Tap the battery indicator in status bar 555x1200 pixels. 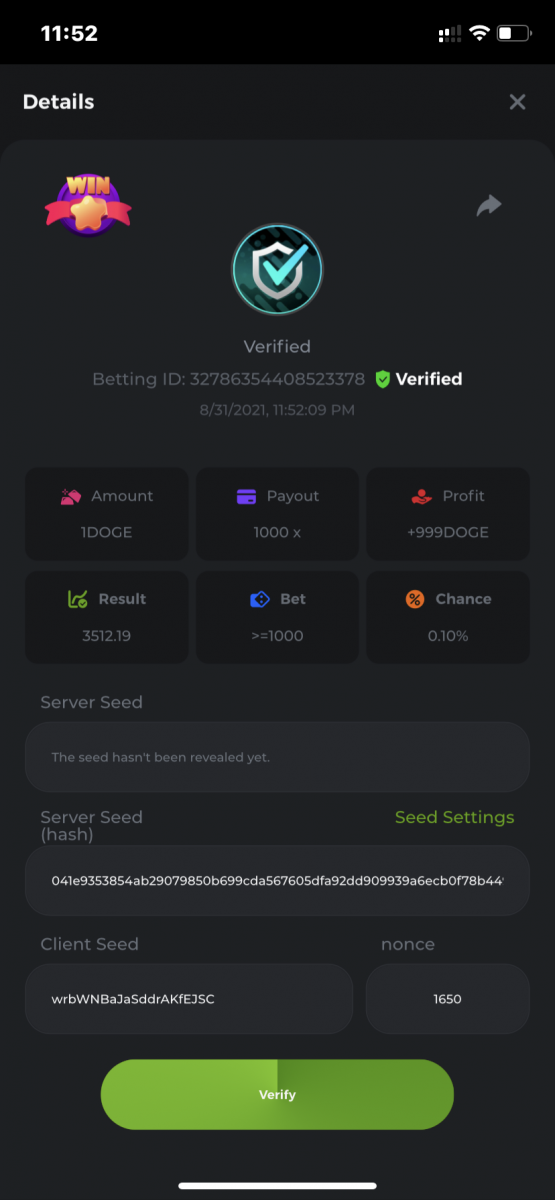pos(515,33)
